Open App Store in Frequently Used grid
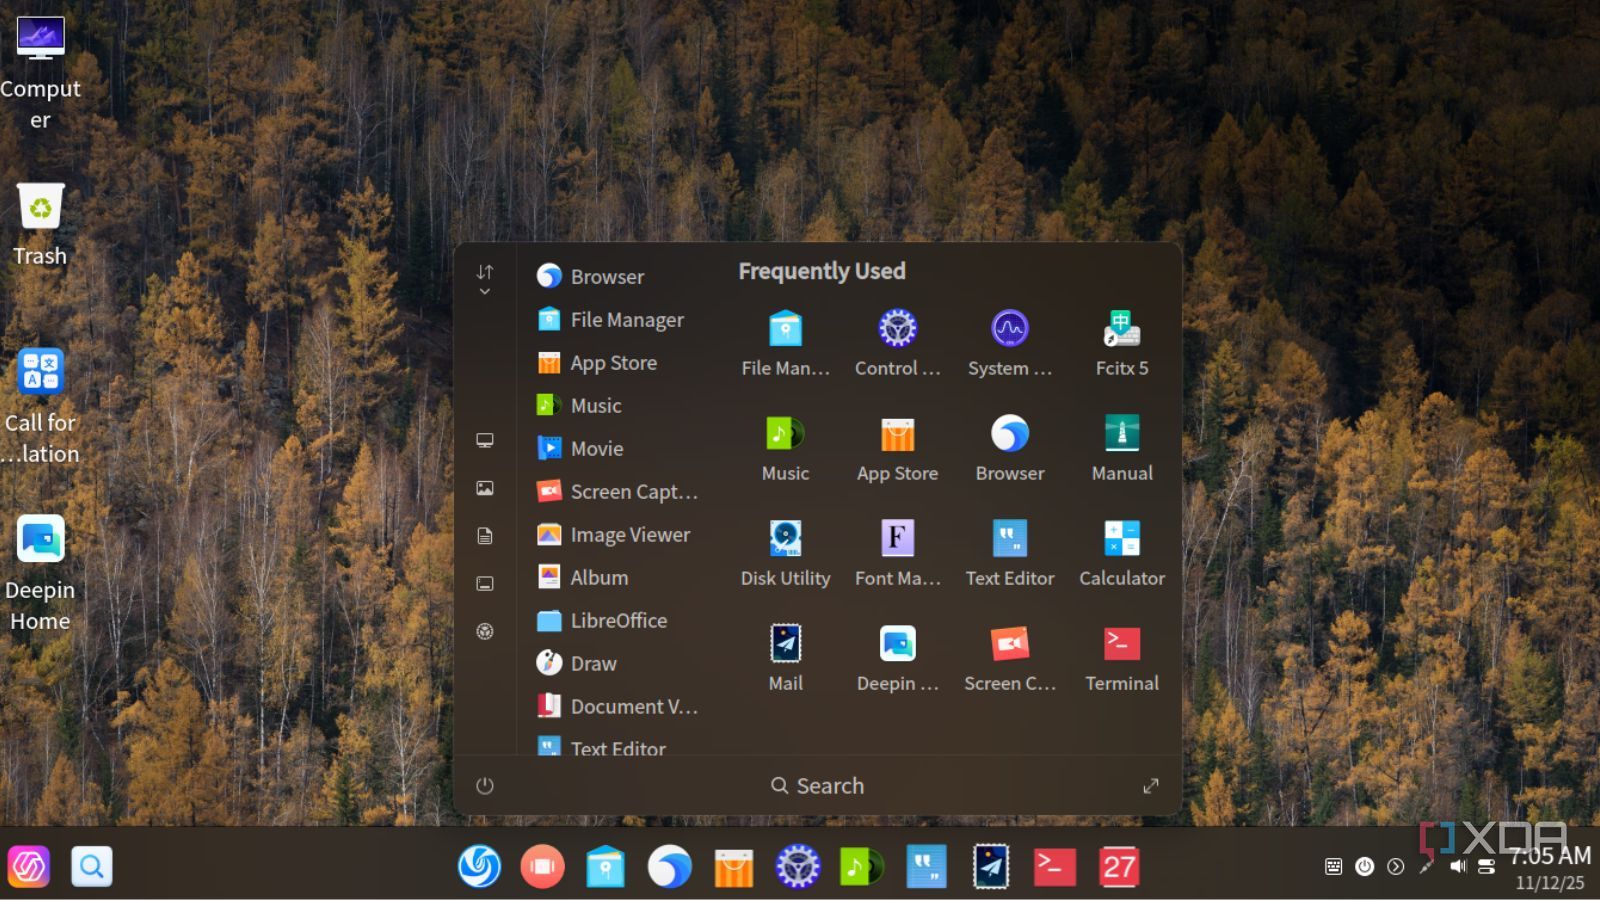This screenshot has height=900, width=1600. (x=897, y=447)
